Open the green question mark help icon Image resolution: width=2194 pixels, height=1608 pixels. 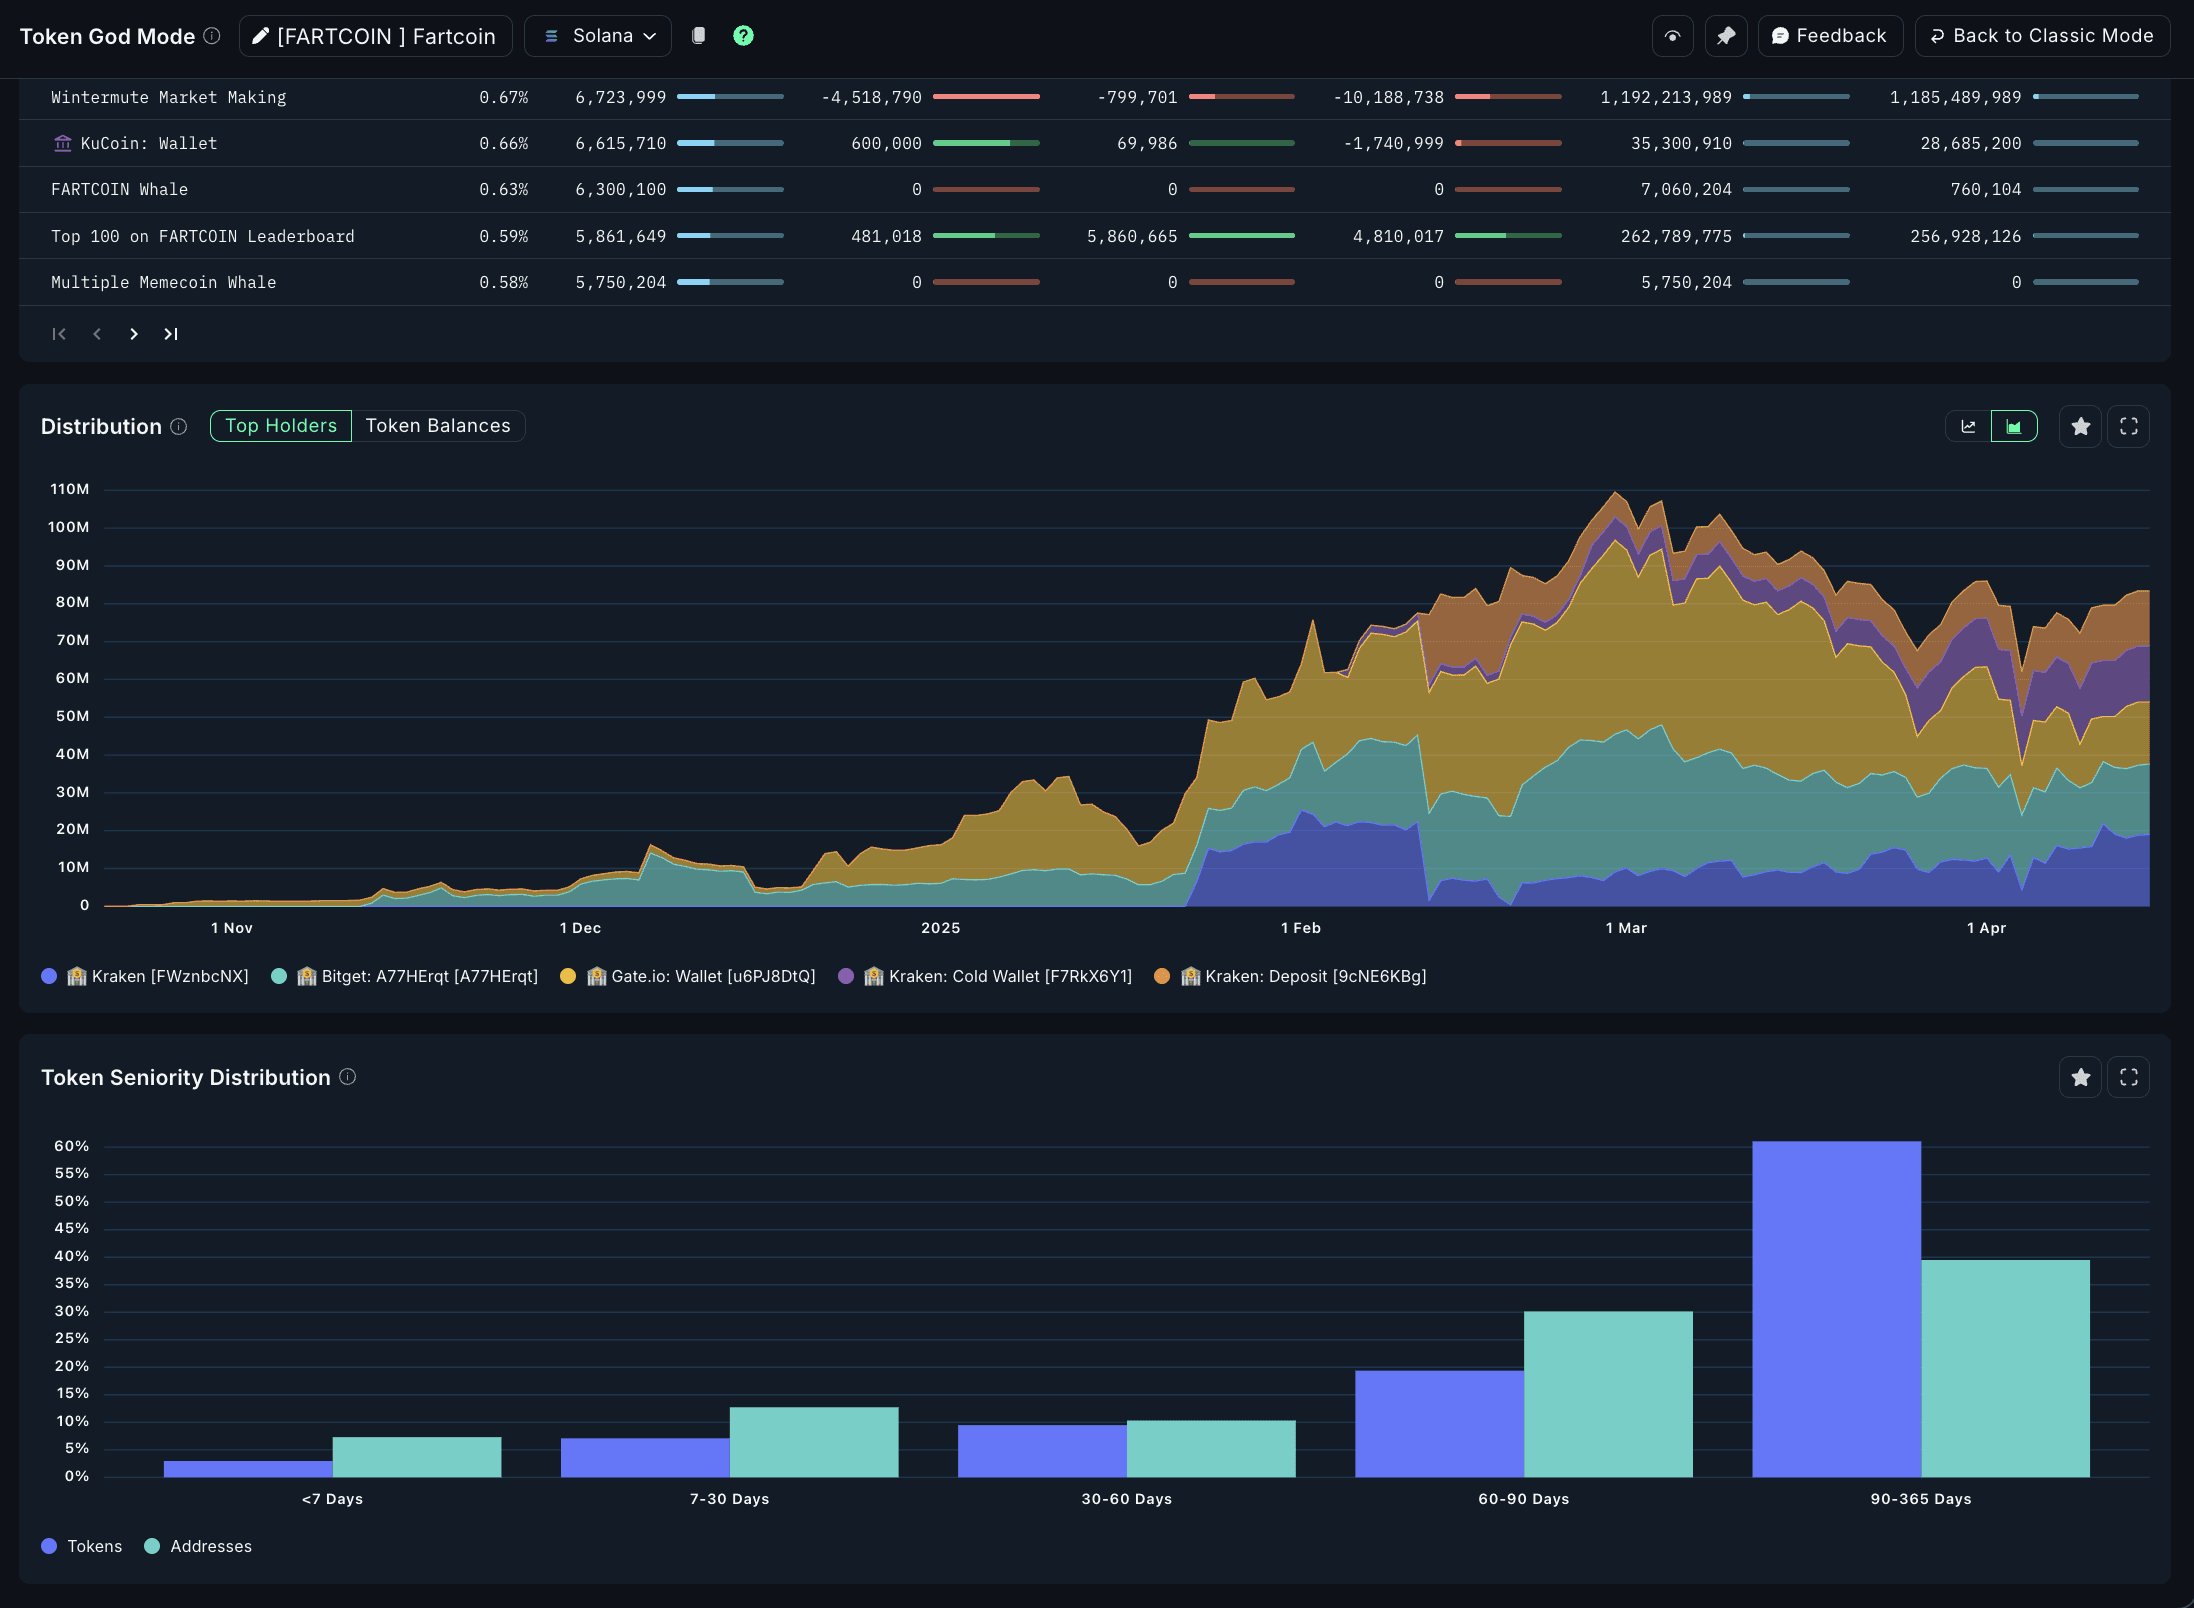[x=743, y=36]
